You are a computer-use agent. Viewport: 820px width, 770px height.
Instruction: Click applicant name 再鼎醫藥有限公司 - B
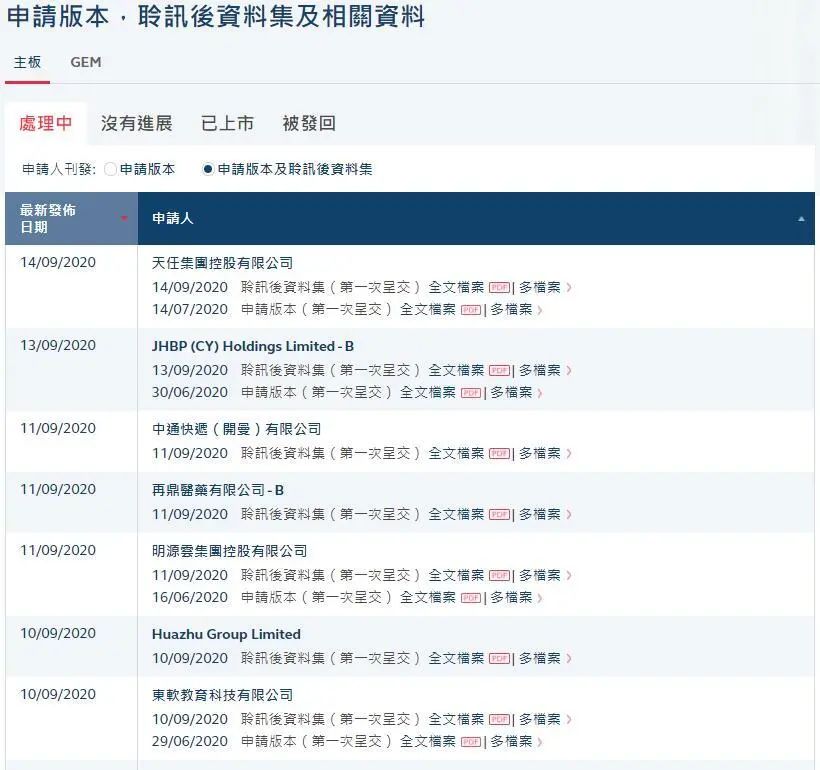click(218, 490)
